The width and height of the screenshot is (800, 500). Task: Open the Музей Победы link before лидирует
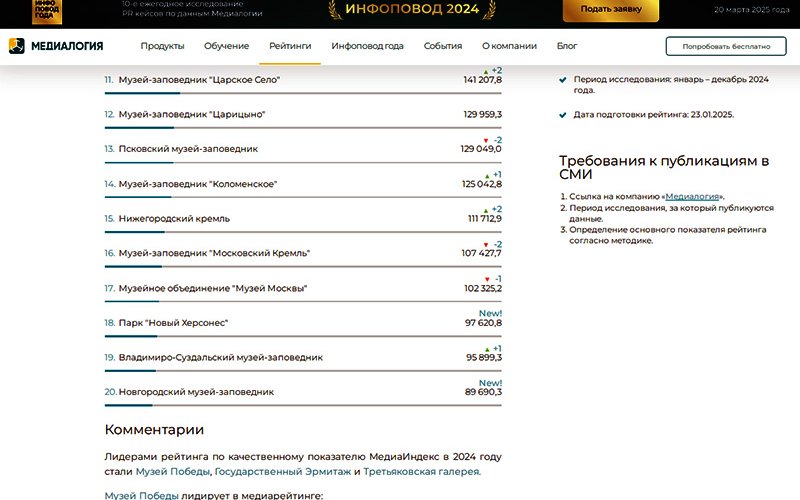coord(141,495)
